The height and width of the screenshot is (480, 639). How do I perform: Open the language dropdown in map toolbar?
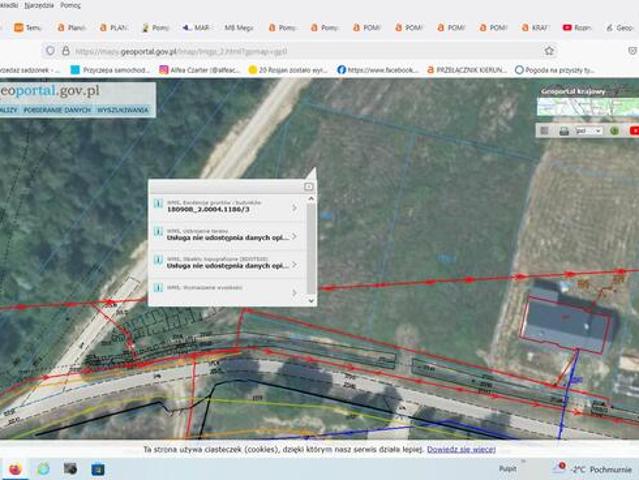tap(589, 131)
